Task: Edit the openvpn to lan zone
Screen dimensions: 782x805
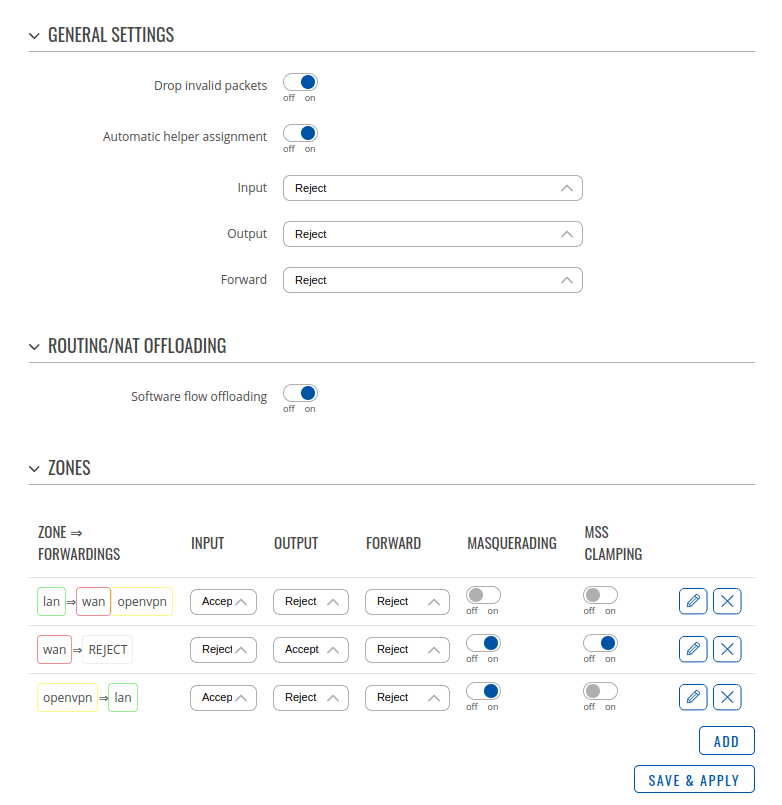Action: (x=693, y=697)
